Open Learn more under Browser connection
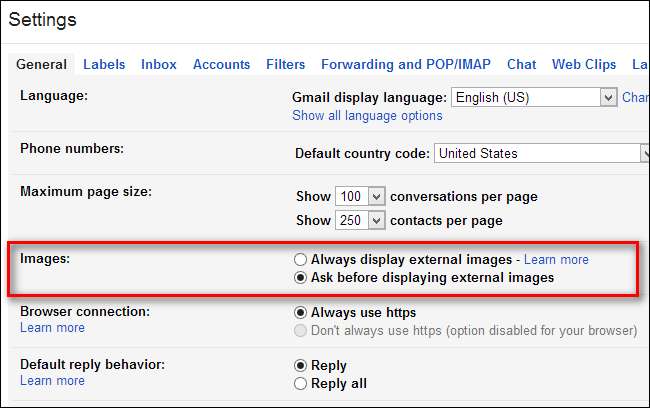650x408 pixels. tap(52, 328)
